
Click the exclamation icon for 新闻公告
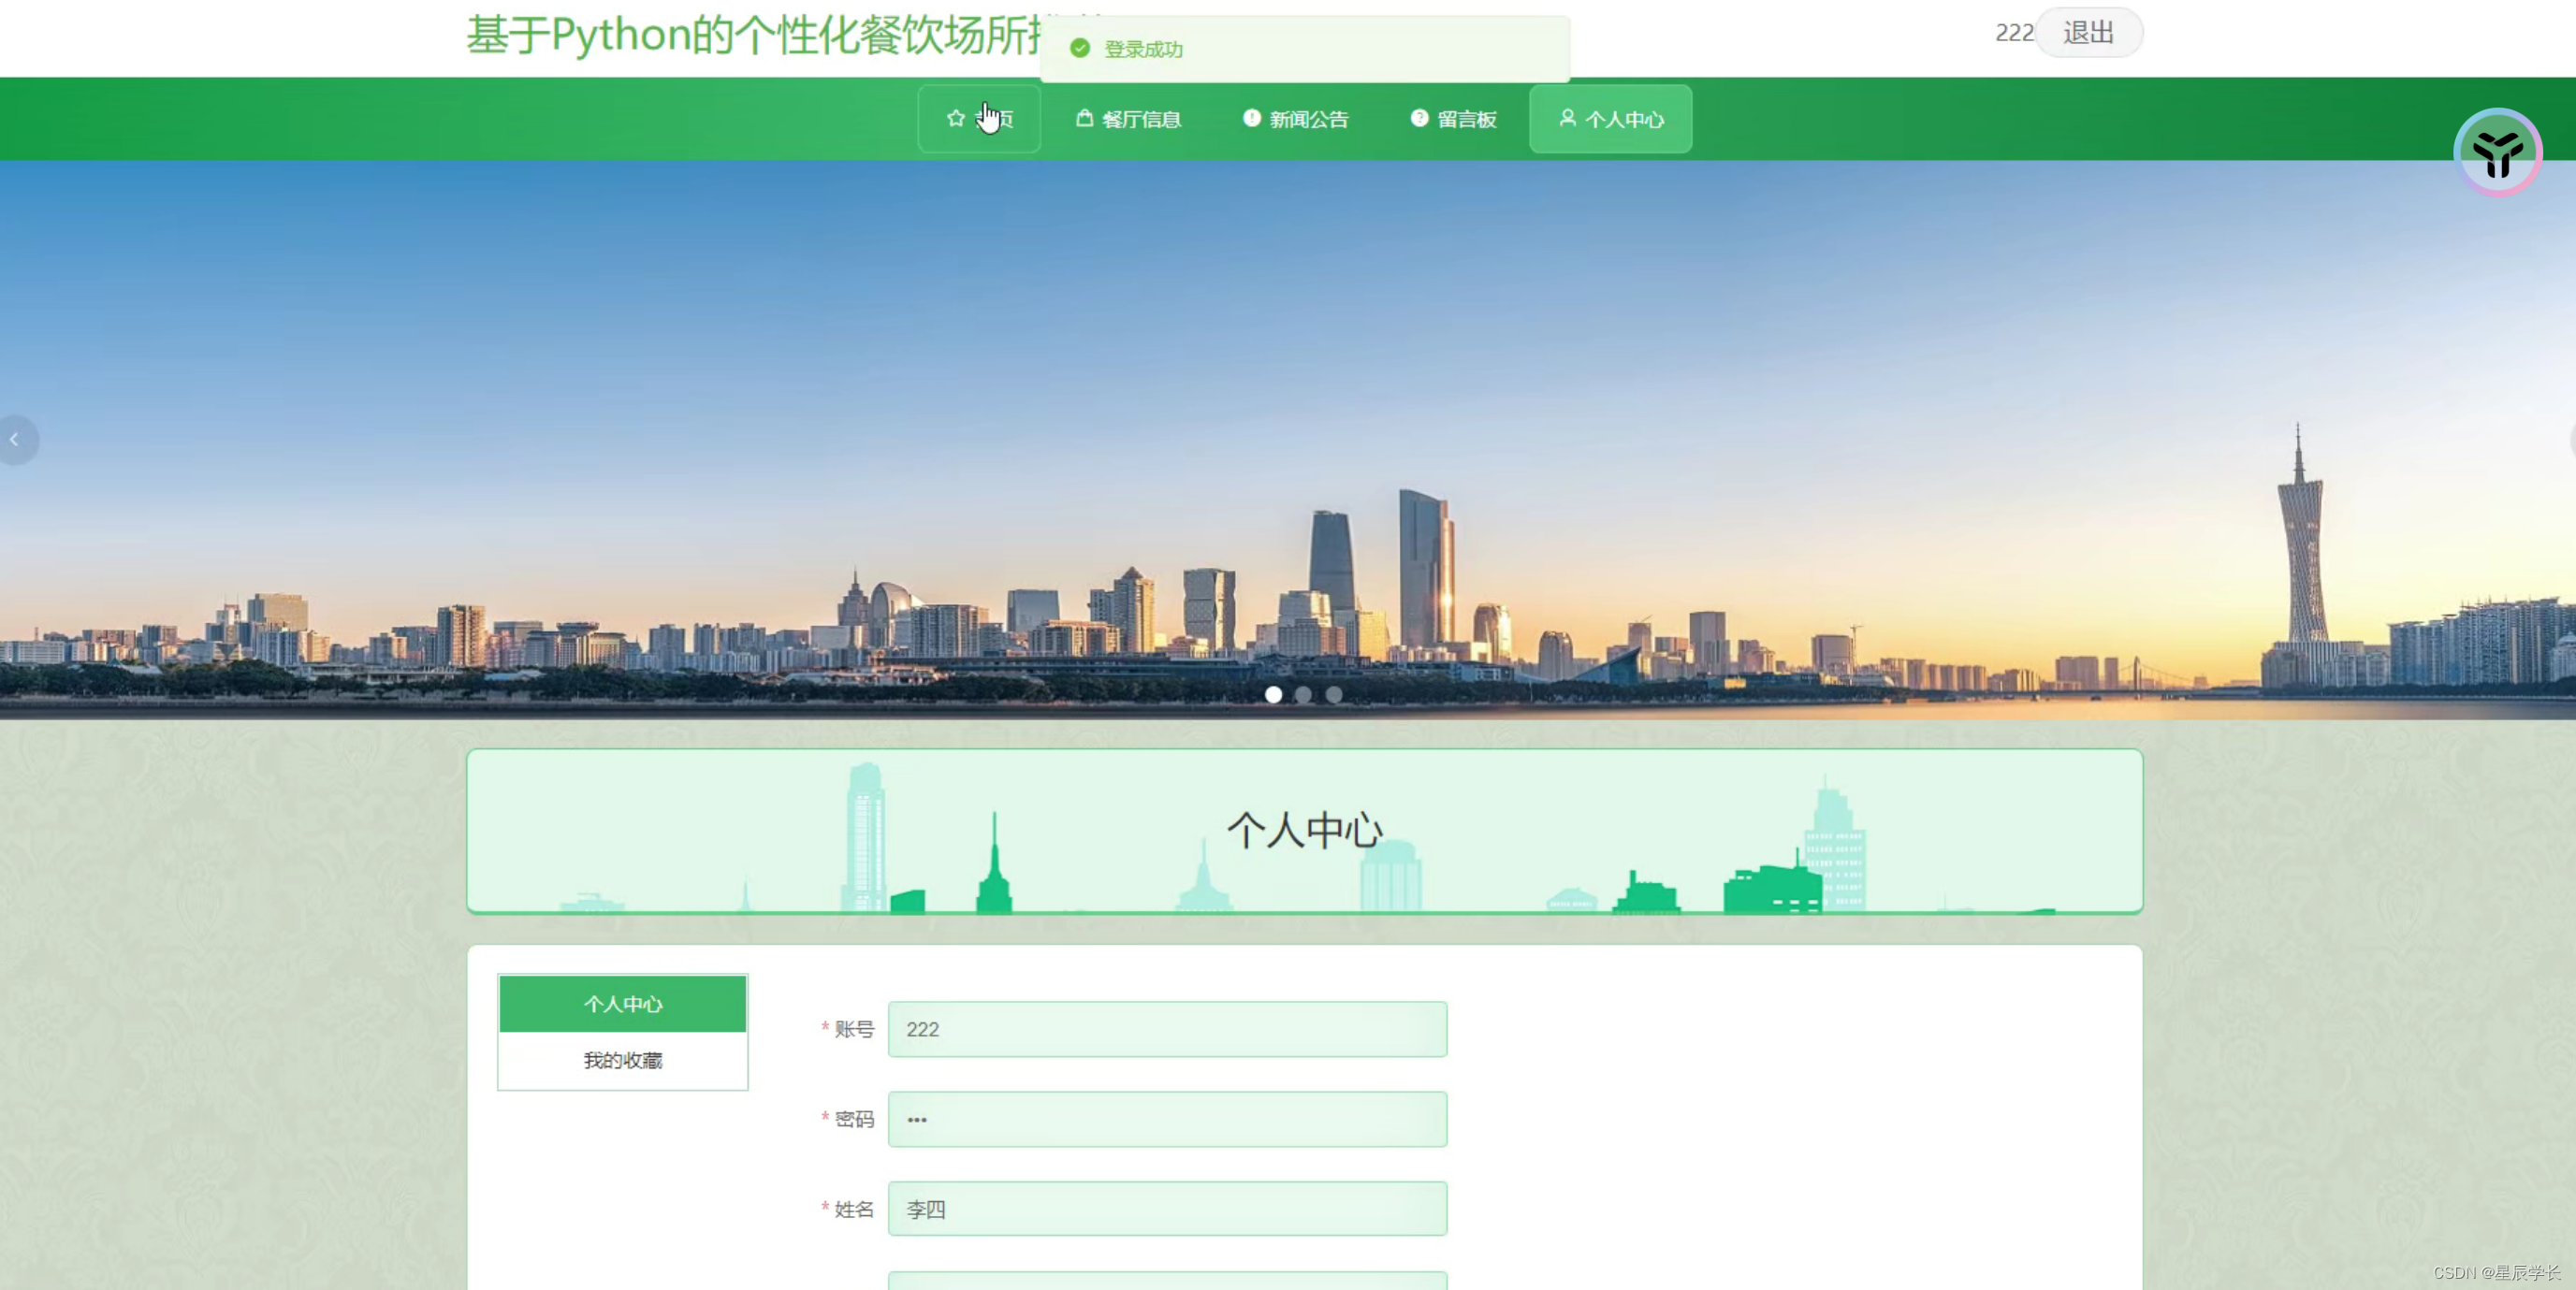pos(1251,118)
